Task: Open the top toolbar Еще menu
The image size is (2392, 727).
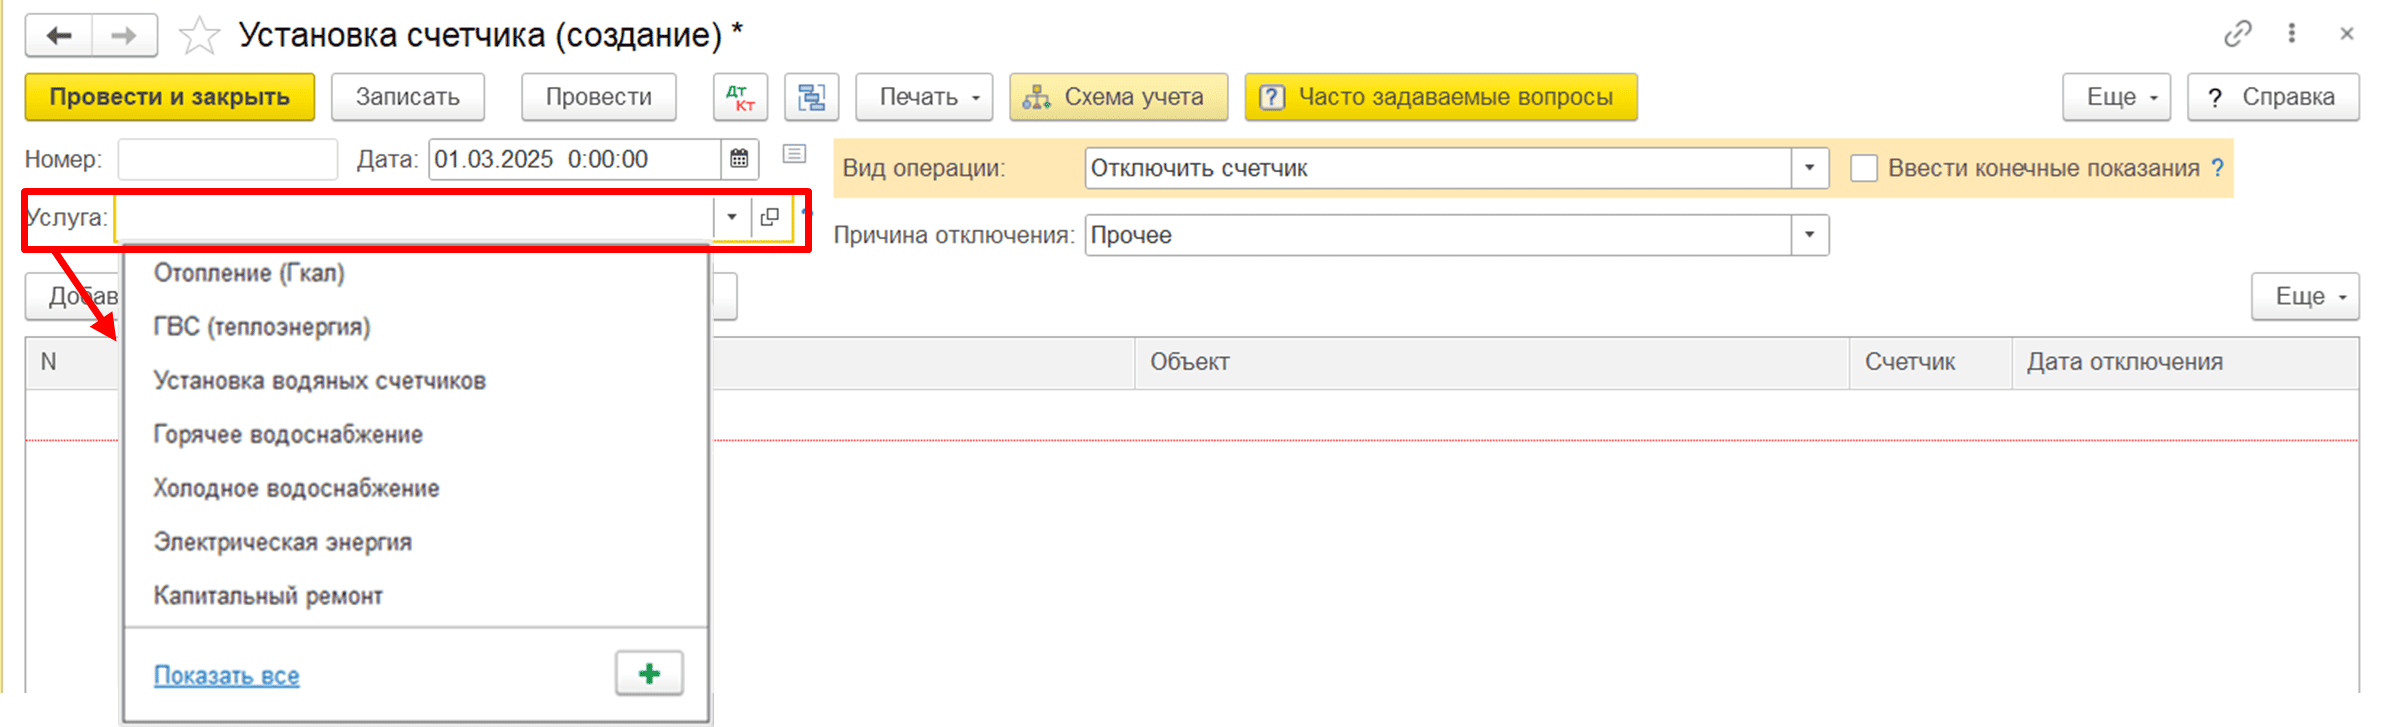Action: [2116, 97]
